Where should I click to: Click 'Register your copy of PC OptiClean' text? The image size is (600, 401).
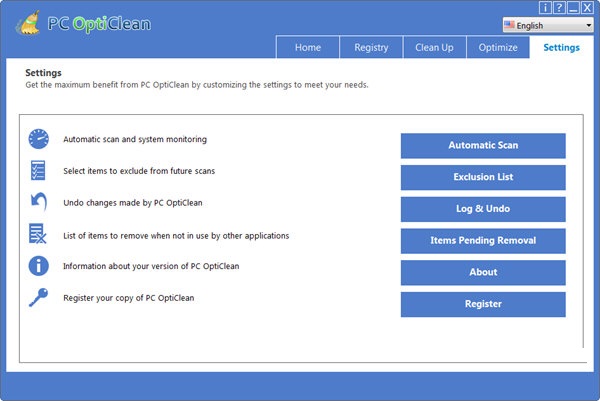pyautogui.click(x=129, y=298)
